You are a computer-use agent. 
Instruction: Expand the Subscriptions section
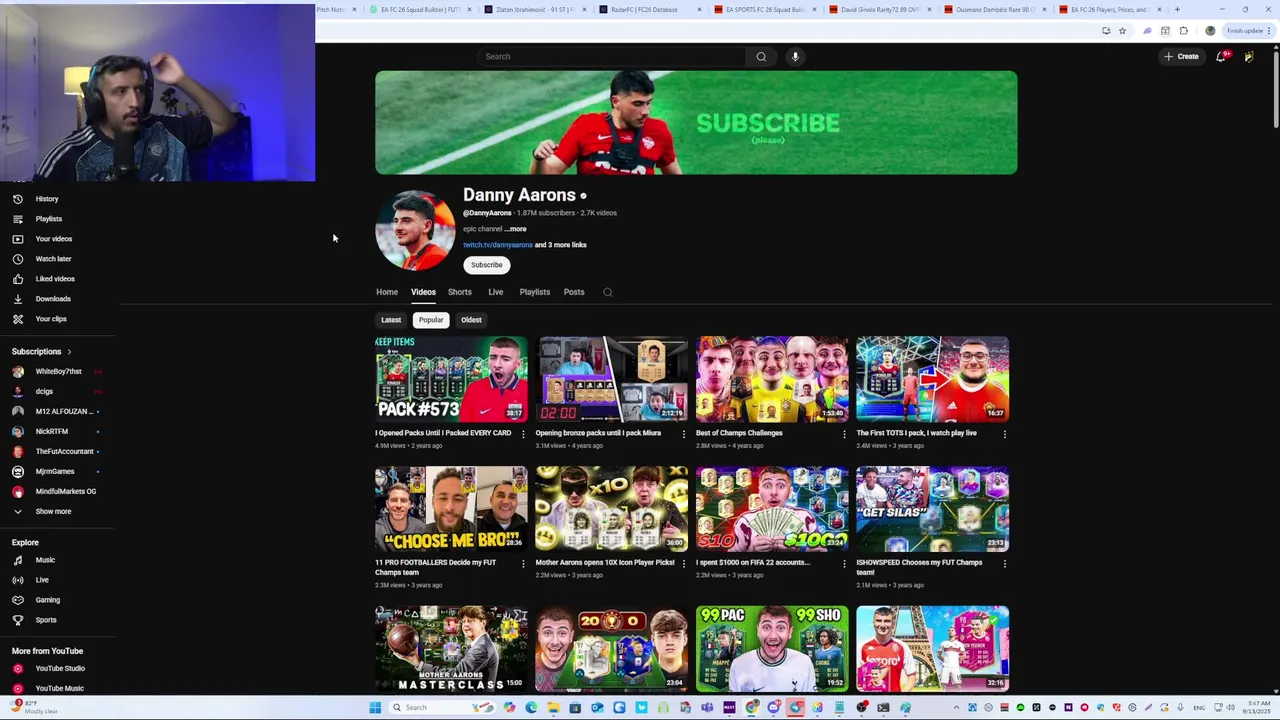41,352
